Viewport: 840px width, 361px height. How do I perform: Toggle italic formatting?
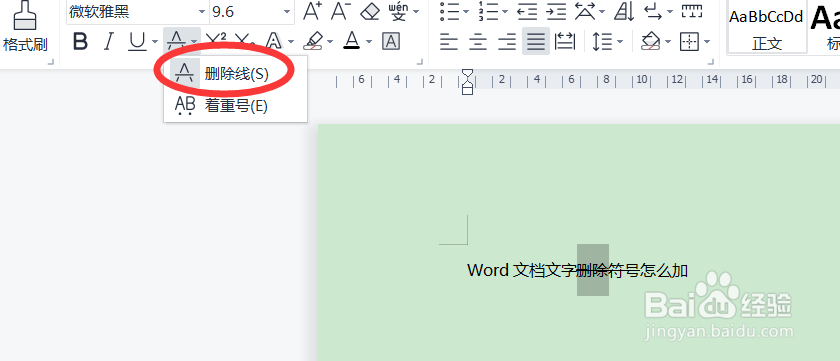(x=109, y=41)
